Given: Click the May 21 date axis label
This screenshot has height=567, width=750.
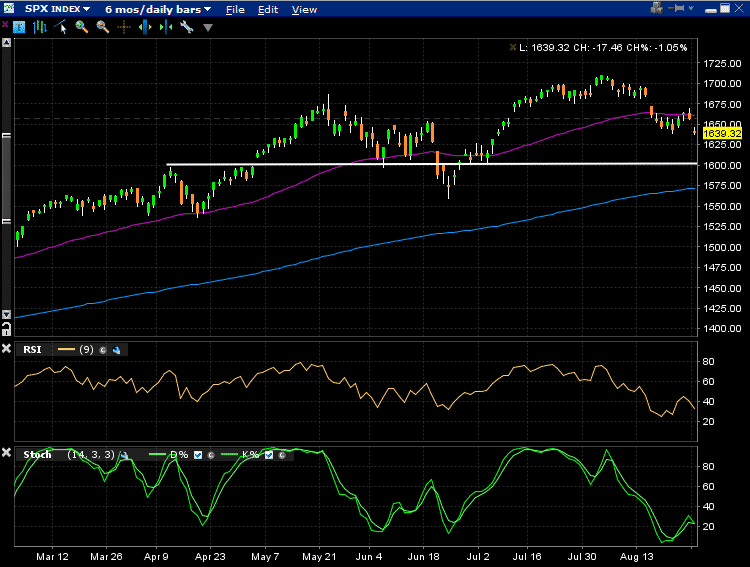Looking at the screenshot, I should click(319, 557).
